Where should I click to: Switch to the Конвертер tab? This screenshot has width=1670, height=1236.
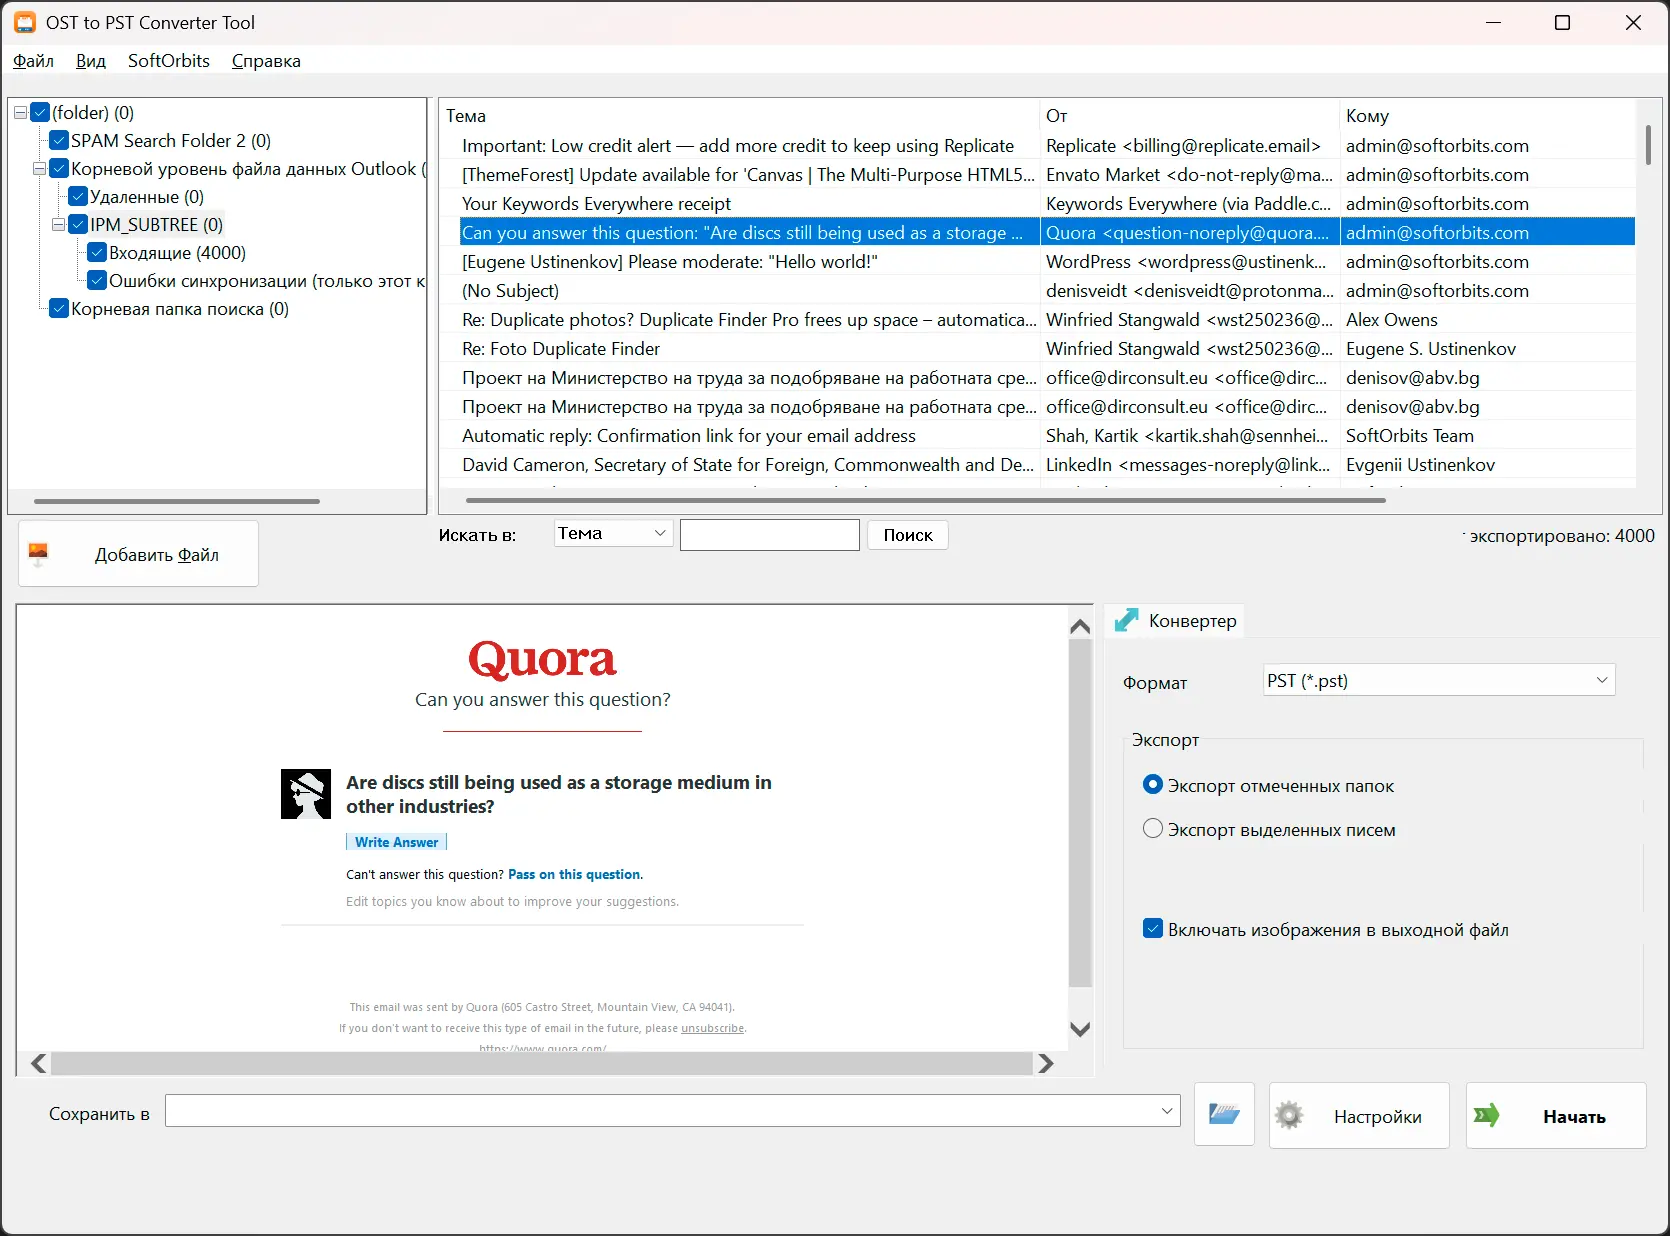pos(1175,621)
